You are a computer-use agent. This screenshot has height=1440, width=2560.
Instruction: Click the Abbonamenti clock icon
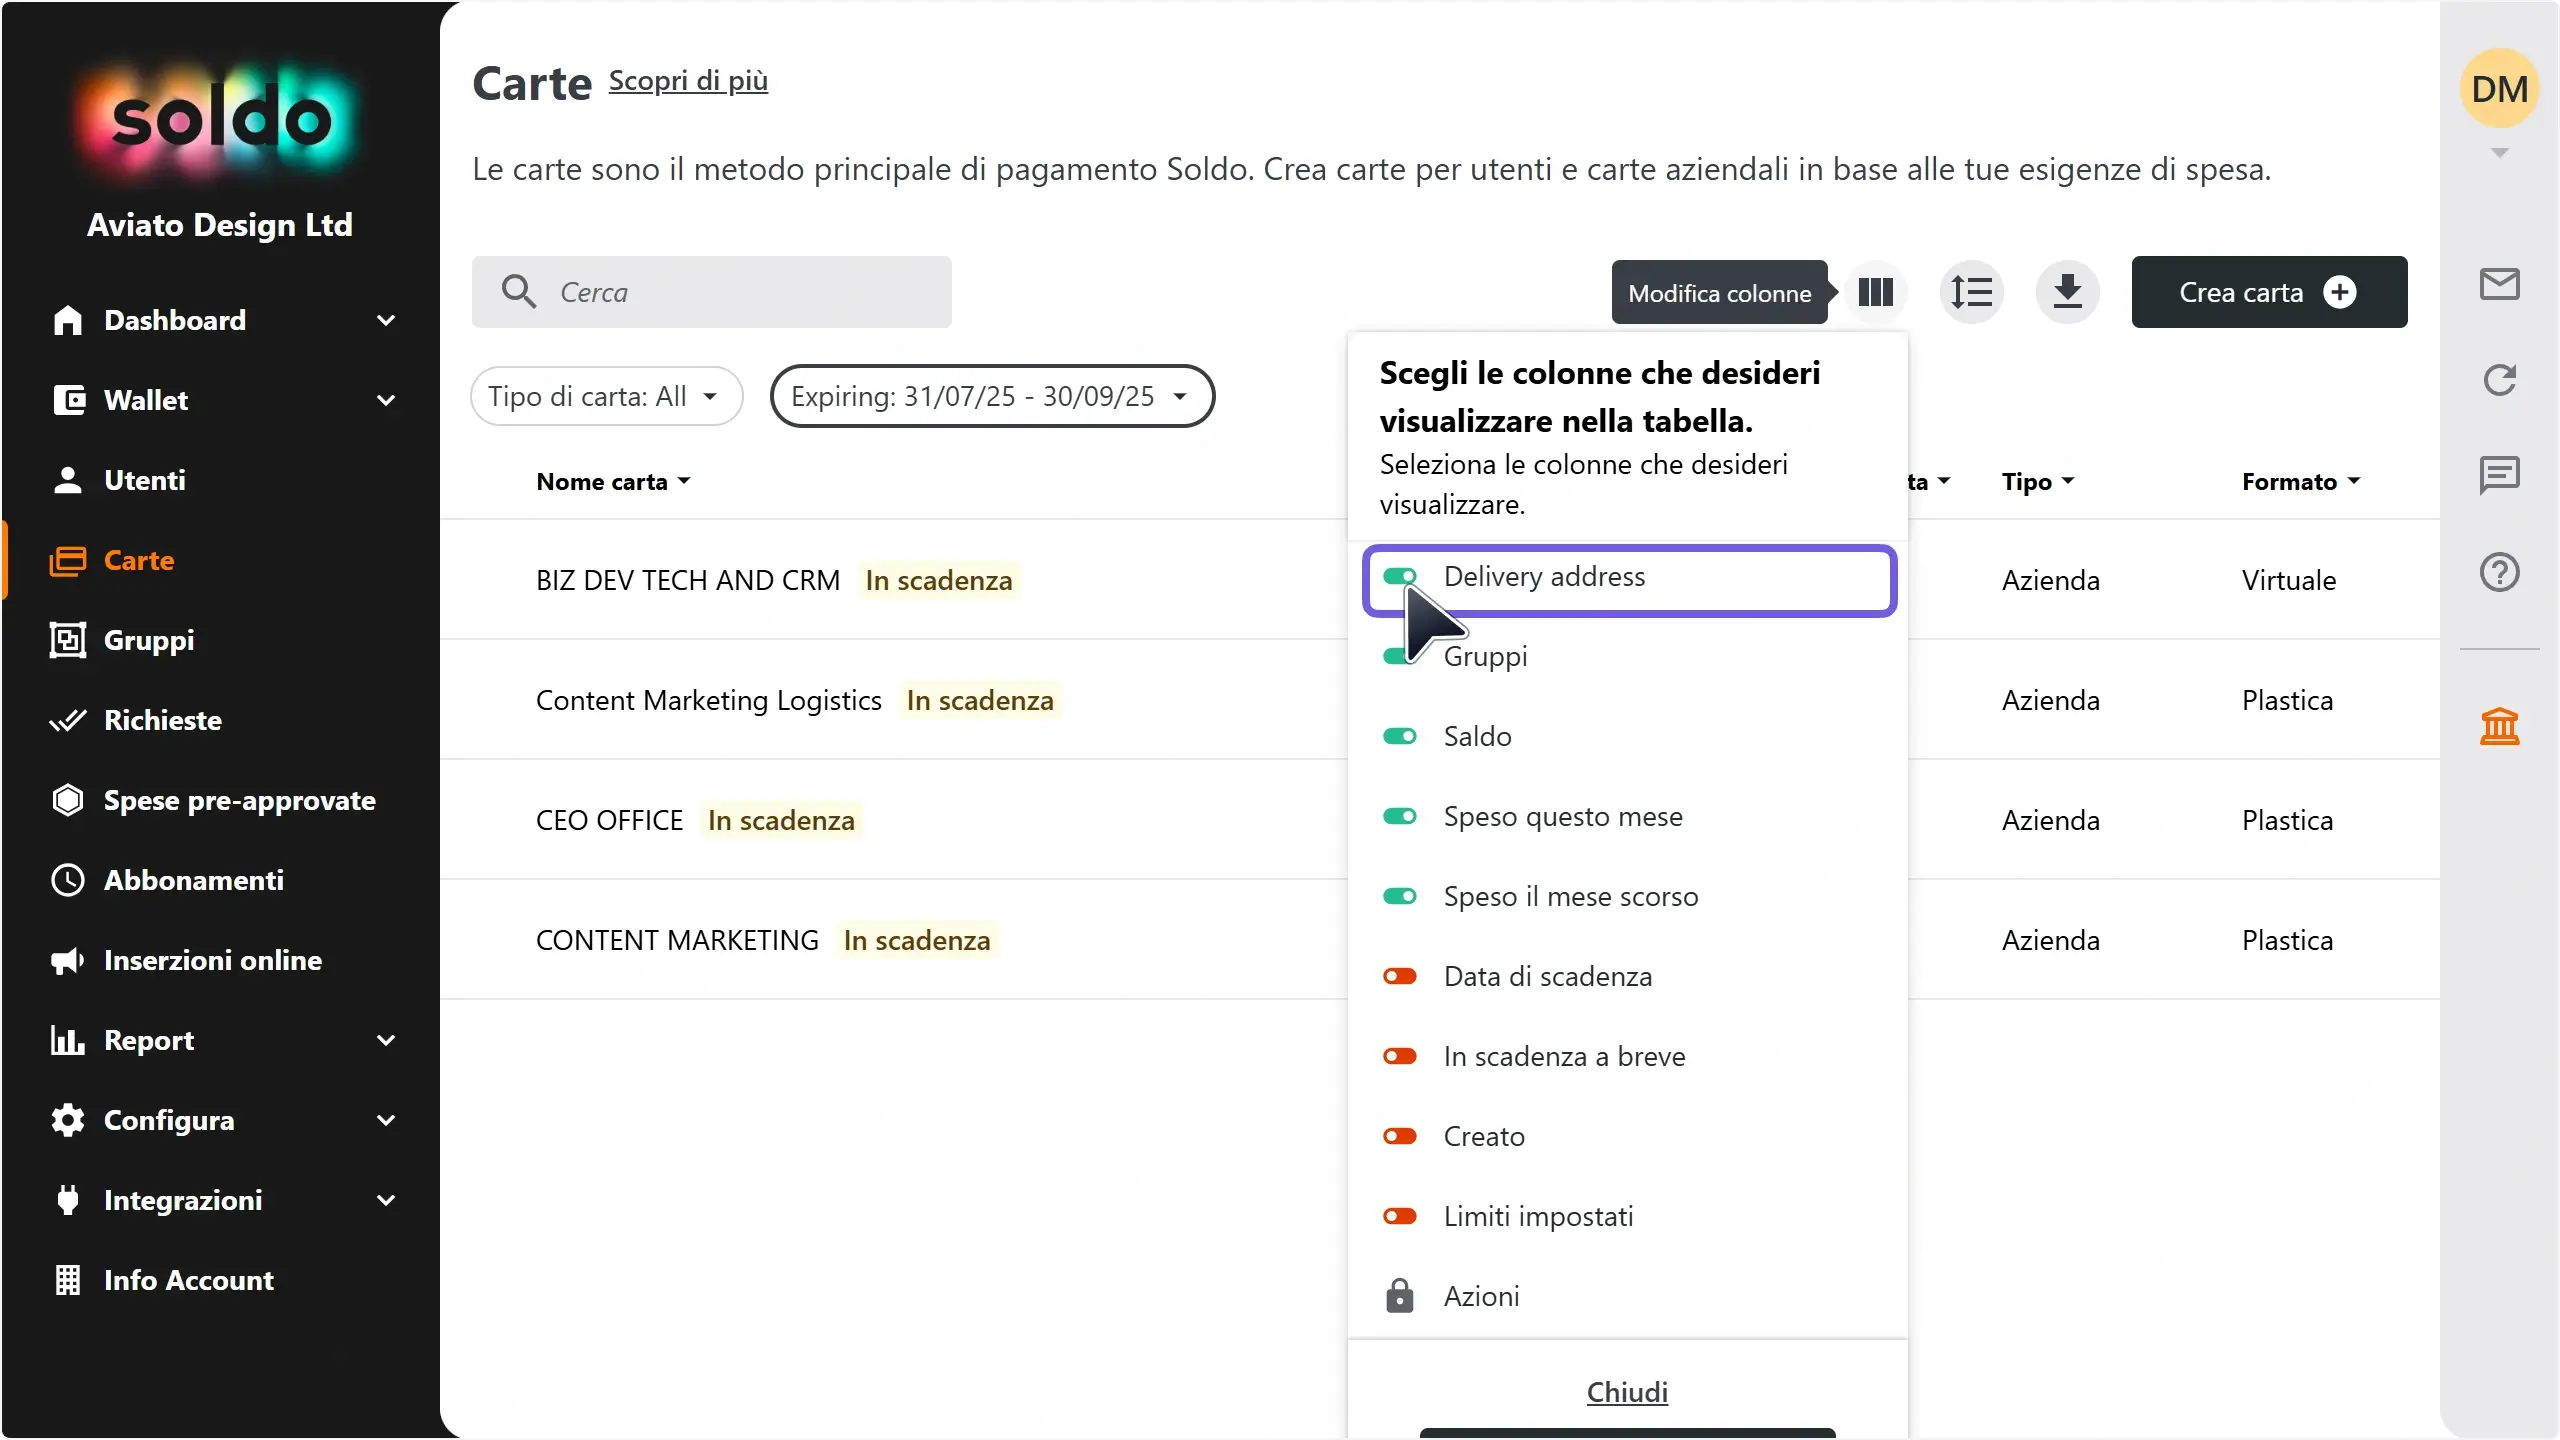[x=68, y=880]
